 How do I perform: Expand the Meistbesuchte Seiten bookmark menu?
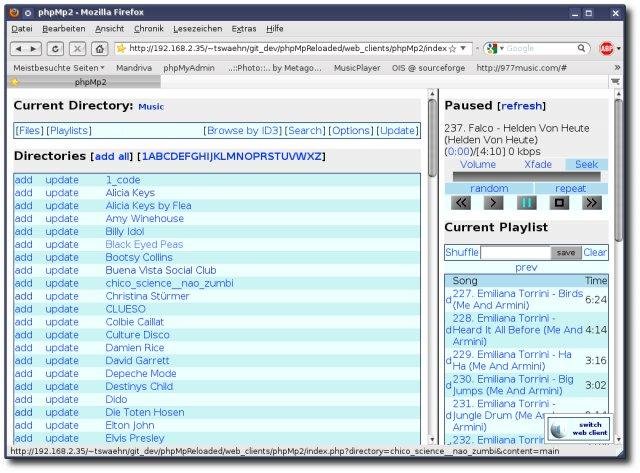coord(59,68)
